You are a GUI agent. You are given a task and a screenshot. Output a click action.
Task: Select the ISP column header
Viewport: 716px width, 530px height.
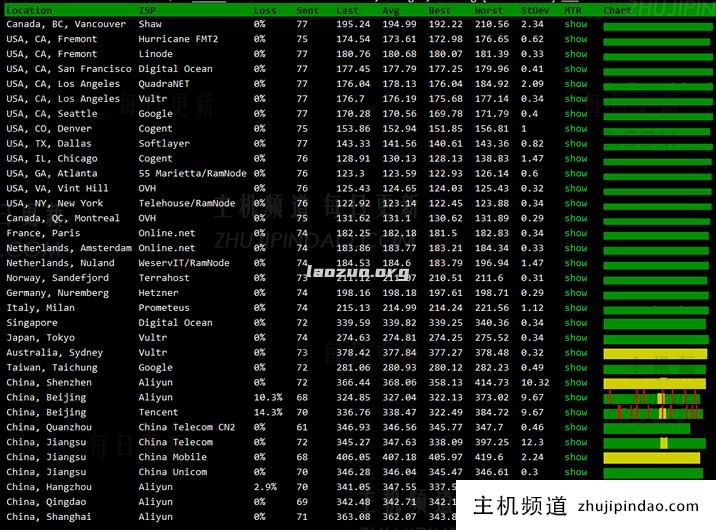click(147, 10)
